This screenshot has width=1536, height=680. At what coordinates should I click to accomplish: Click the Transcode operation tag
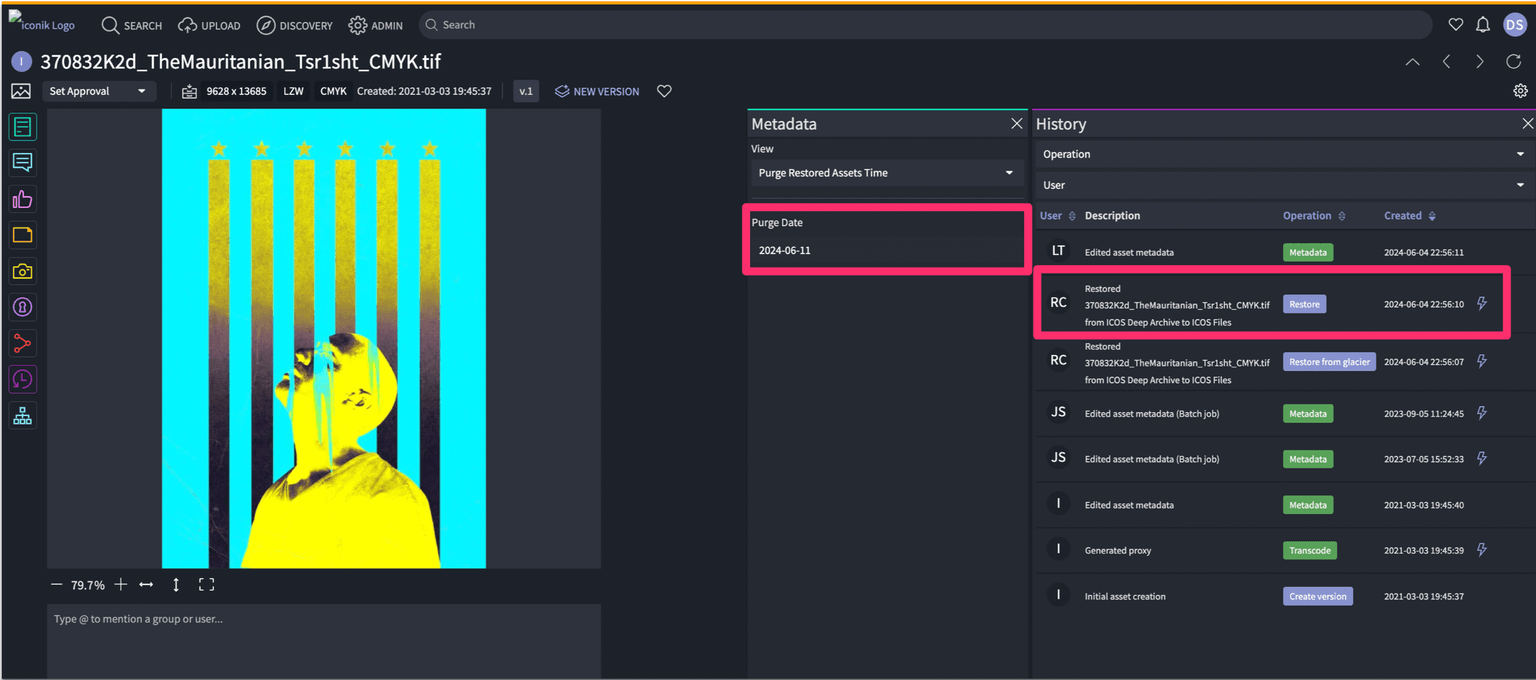pyautogui.click(x=1310, y=550)
